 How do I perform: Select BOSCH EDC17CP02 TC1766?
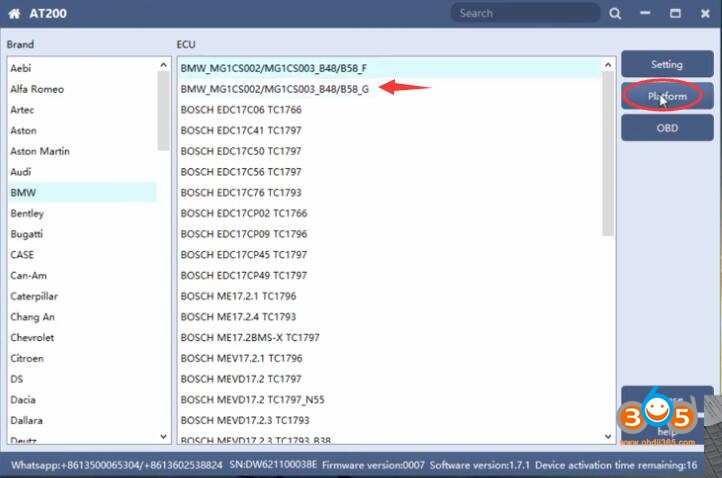(x=390, y=213)
